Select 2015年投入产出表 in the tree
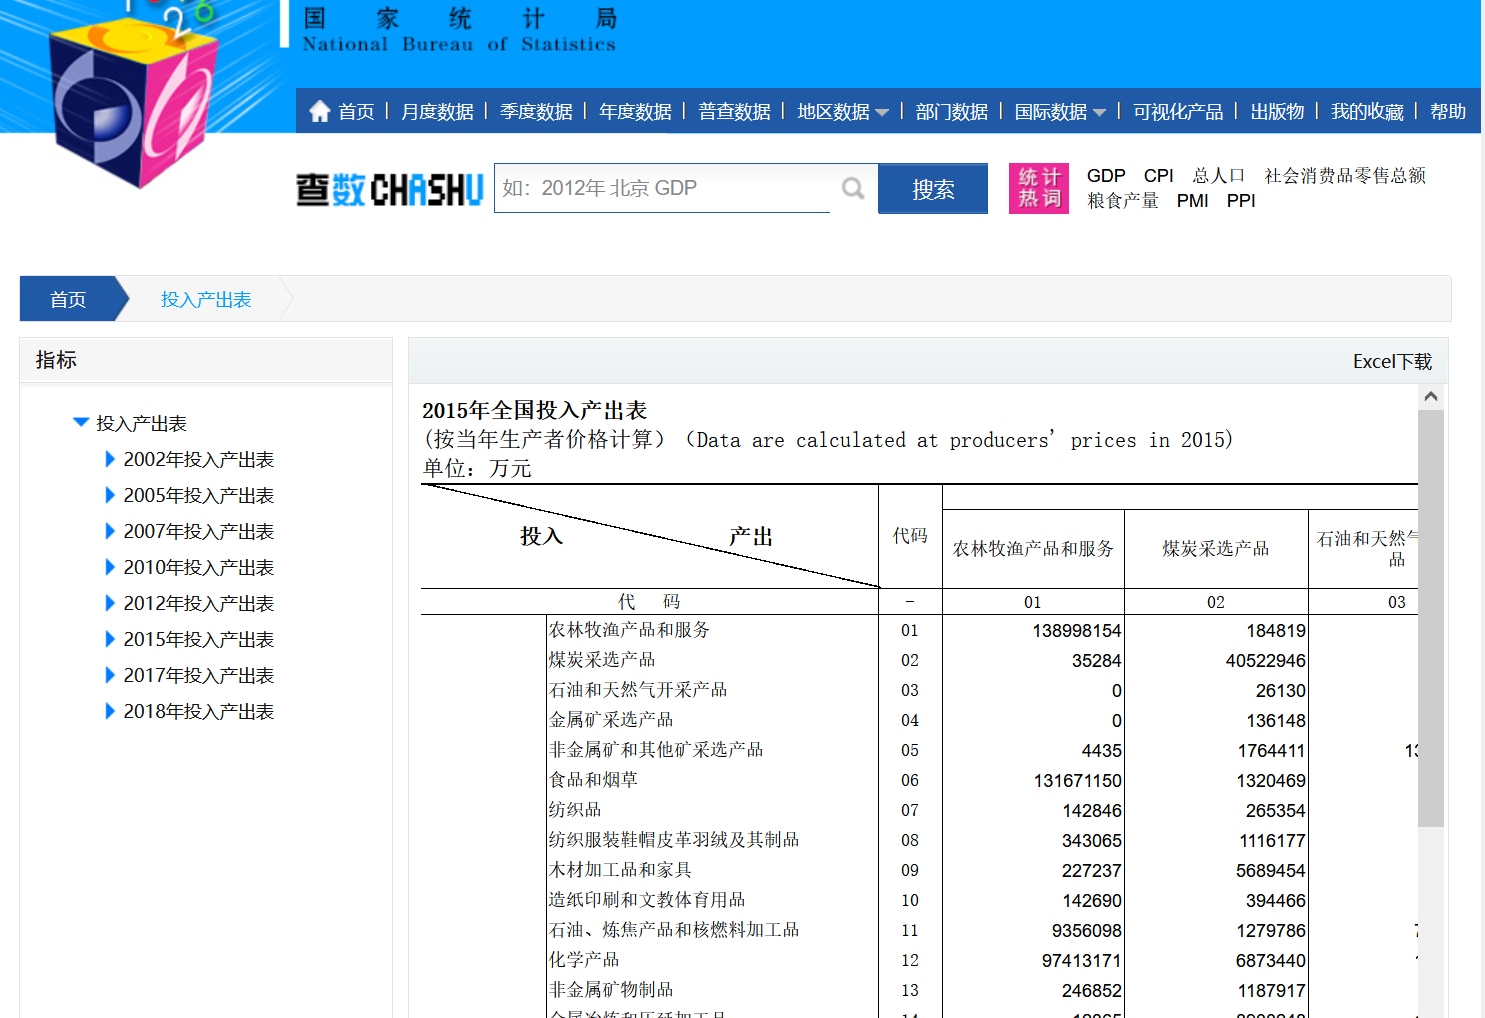1485x1018 pixels. point(198,640)
